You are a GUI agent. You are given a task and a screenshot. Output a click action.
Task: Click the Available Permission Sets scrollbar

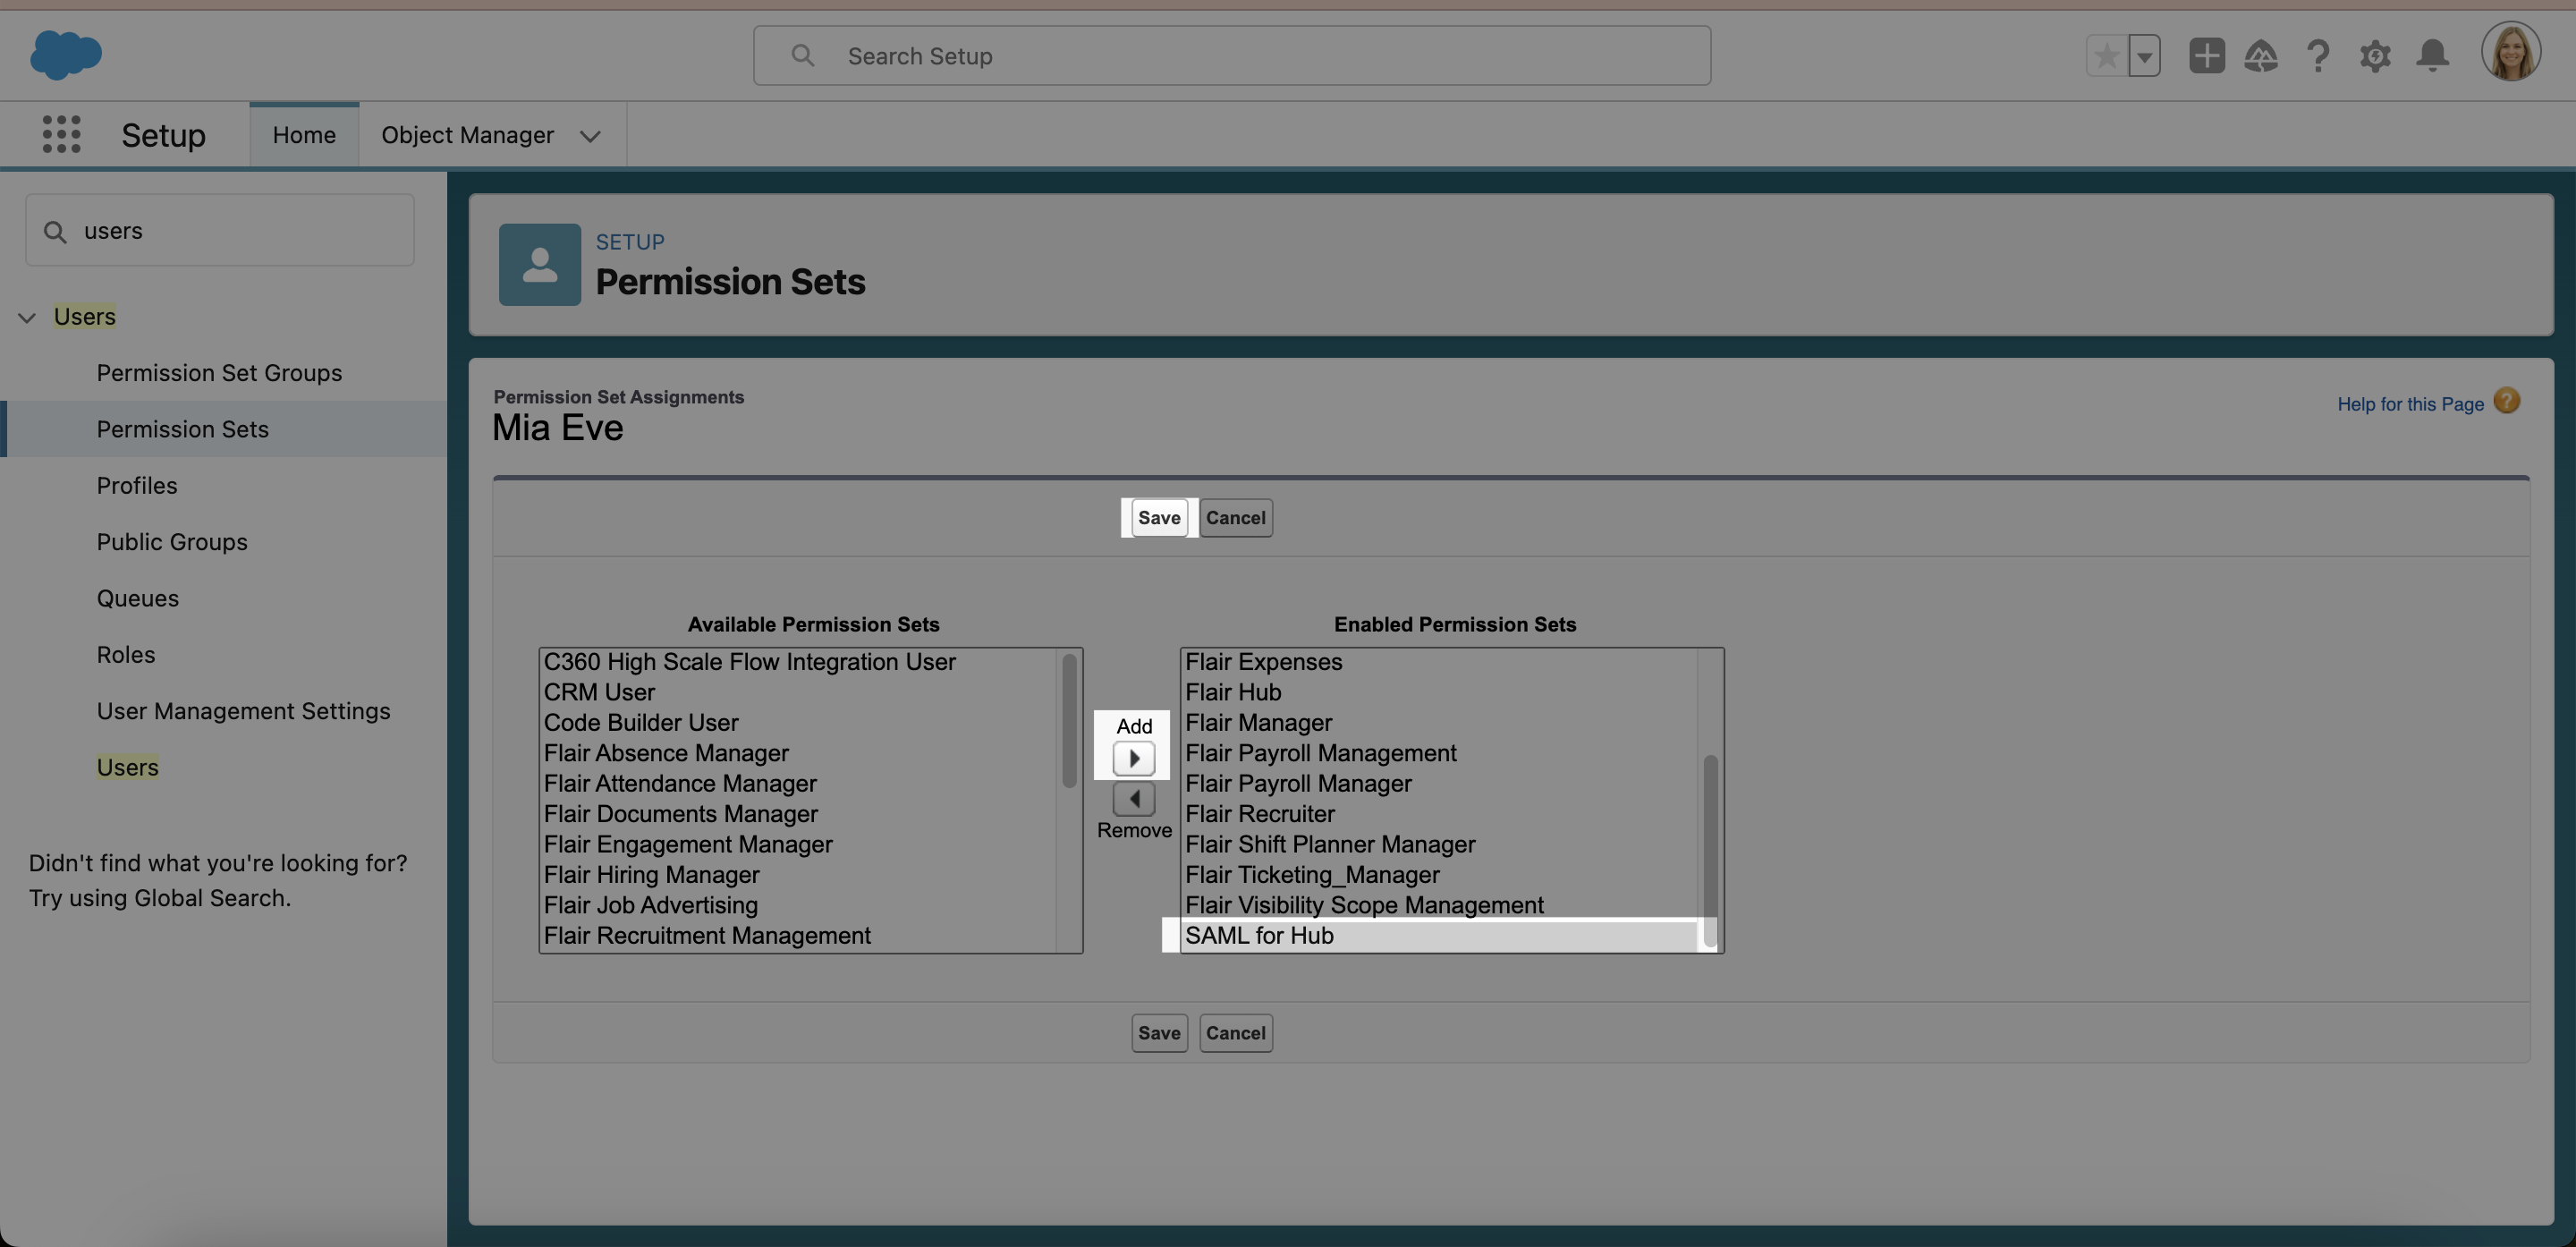[x=1069, y=720]
